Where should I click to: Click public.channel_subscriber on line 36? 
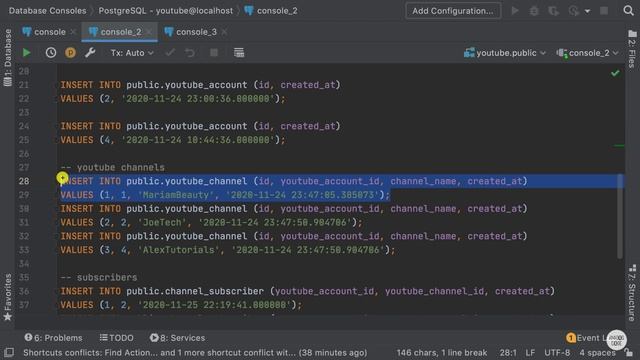[x=195, y=291]
